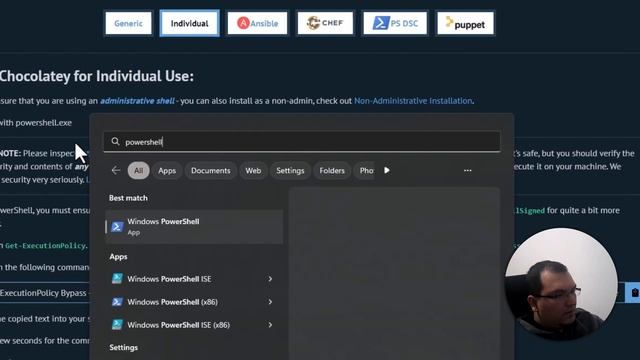Click the Puppet logo icon

[x=449, y=22]
